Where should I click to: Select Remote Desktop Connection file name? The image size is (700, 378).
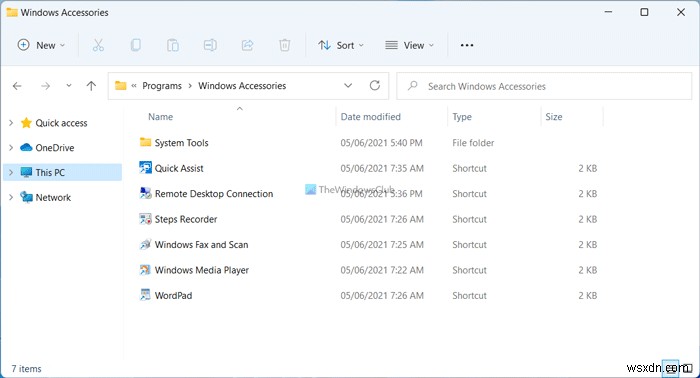214,194
